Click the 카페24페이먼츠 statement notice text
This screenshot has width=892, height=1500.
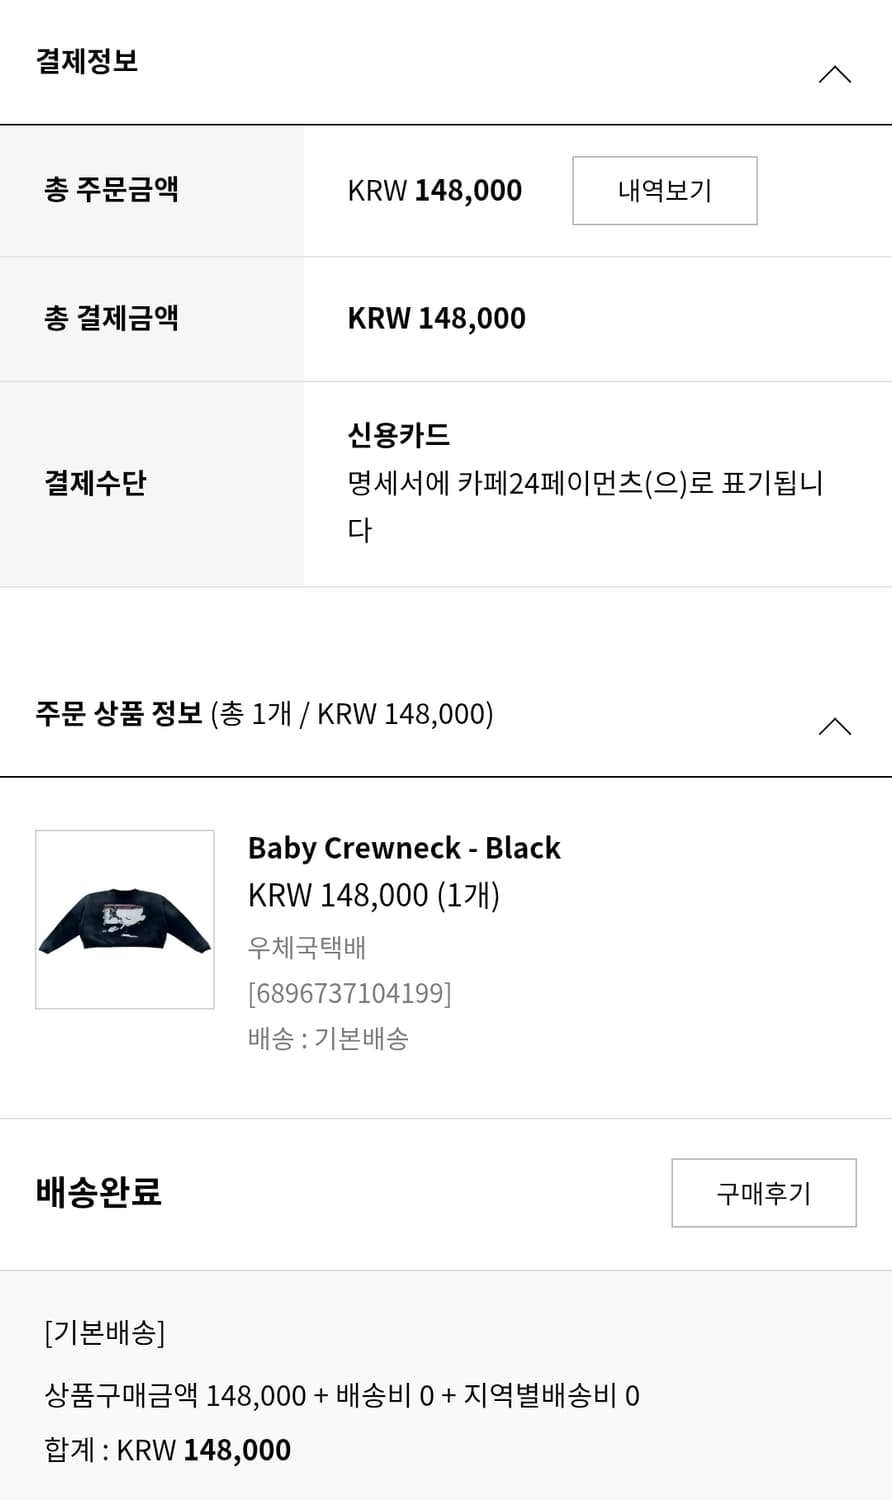584,484
